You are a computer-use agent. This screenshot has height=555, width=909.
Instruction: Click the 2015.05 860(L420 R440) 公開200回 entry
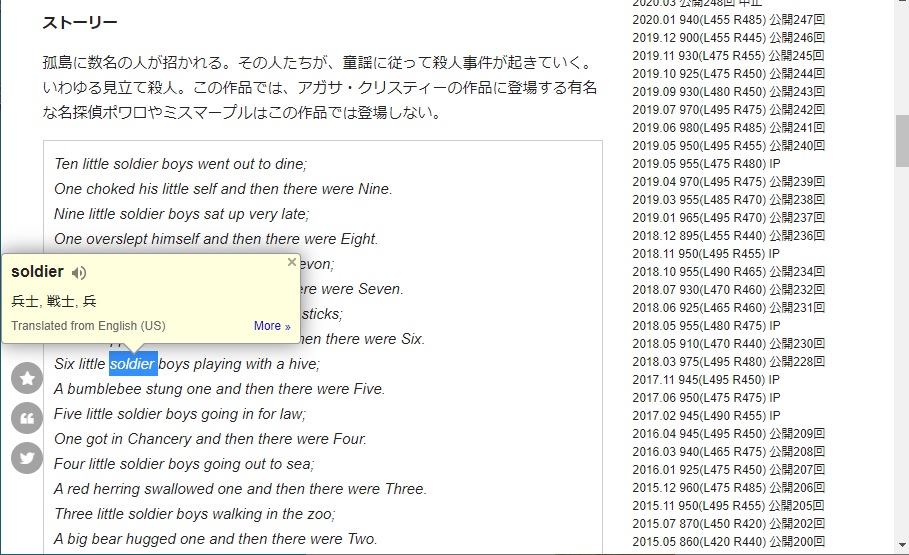(728, 541)
